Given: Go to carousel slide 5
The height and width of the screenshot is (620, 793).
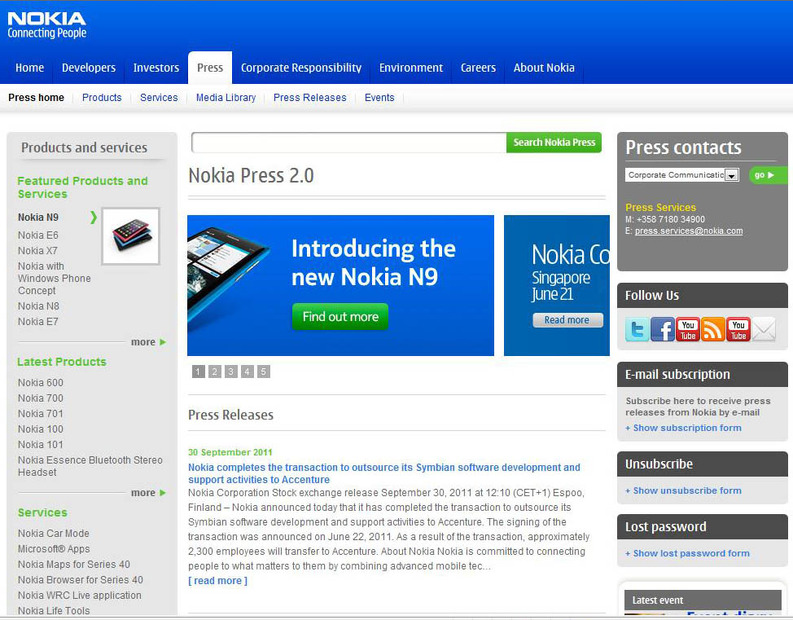Looking at the screenshot, I should point(263,372).
